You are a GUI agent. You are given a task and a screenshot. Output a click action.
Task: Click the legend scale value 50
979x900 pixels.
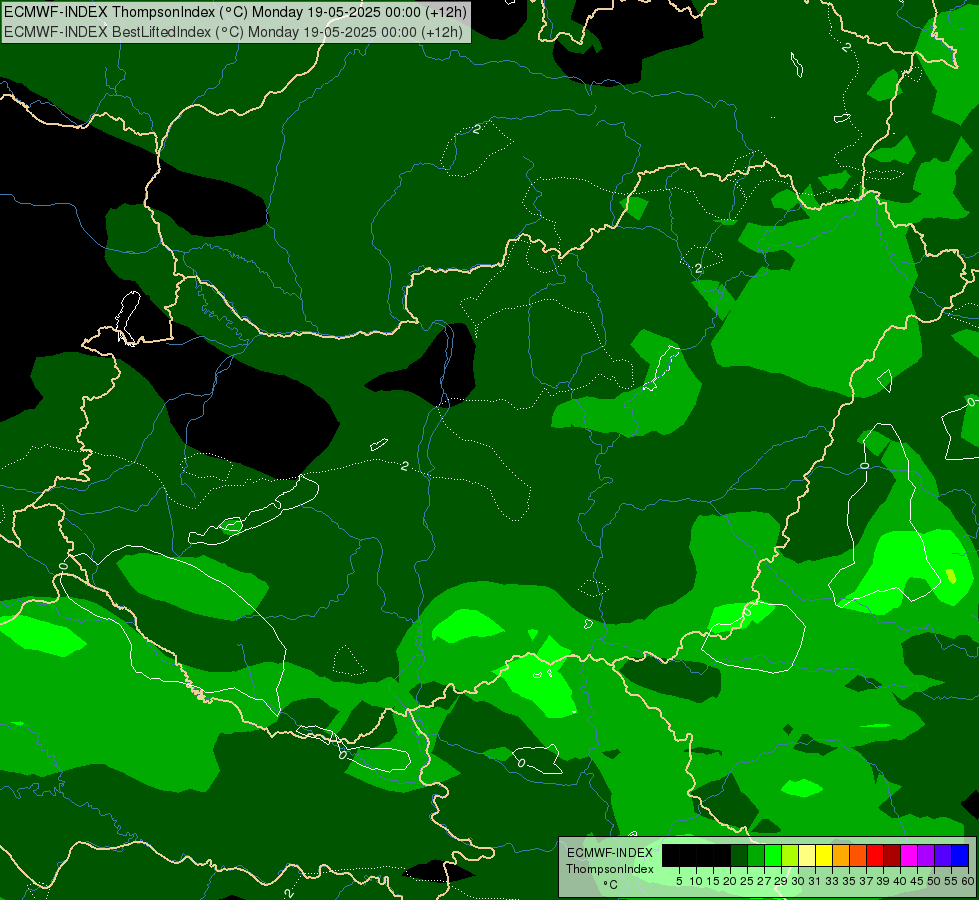[x=935, y=881]
